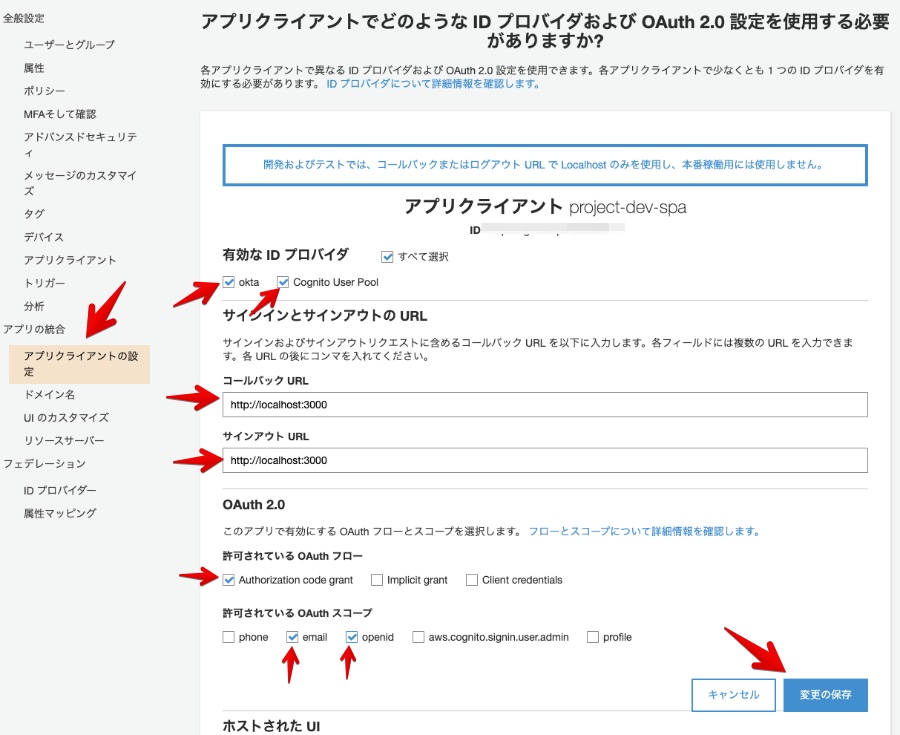Disable the Authorization code grant flow
The width and height of the screenshot is (900, 735).
230,580
